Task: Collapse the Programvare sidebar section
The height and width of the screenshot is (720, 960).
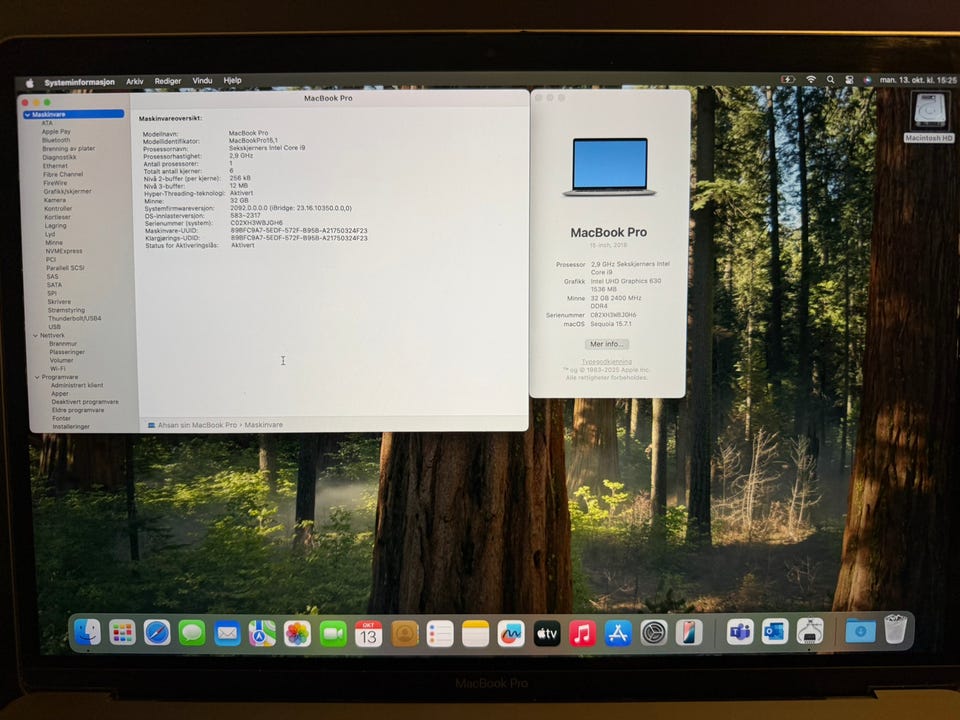Action: pos(37,378)
